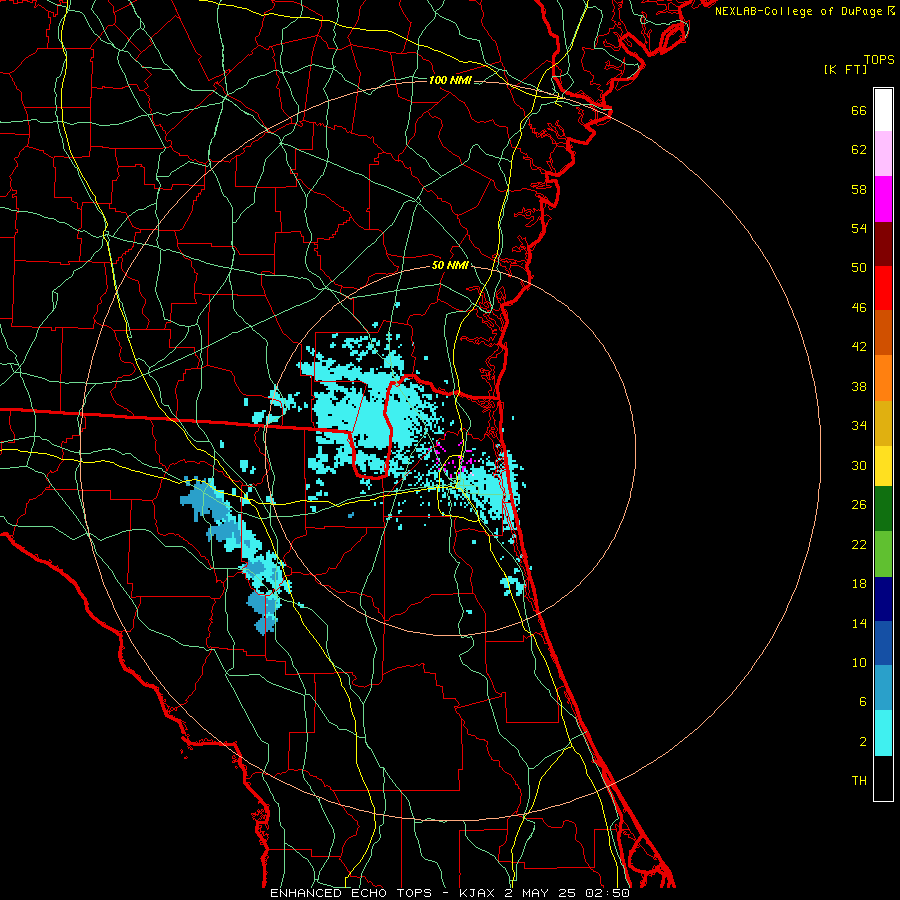Click the white swatch in the tops legend
The width and height of the screenshot is (900, 900).
pyautogui.click(x=883, y=110)
